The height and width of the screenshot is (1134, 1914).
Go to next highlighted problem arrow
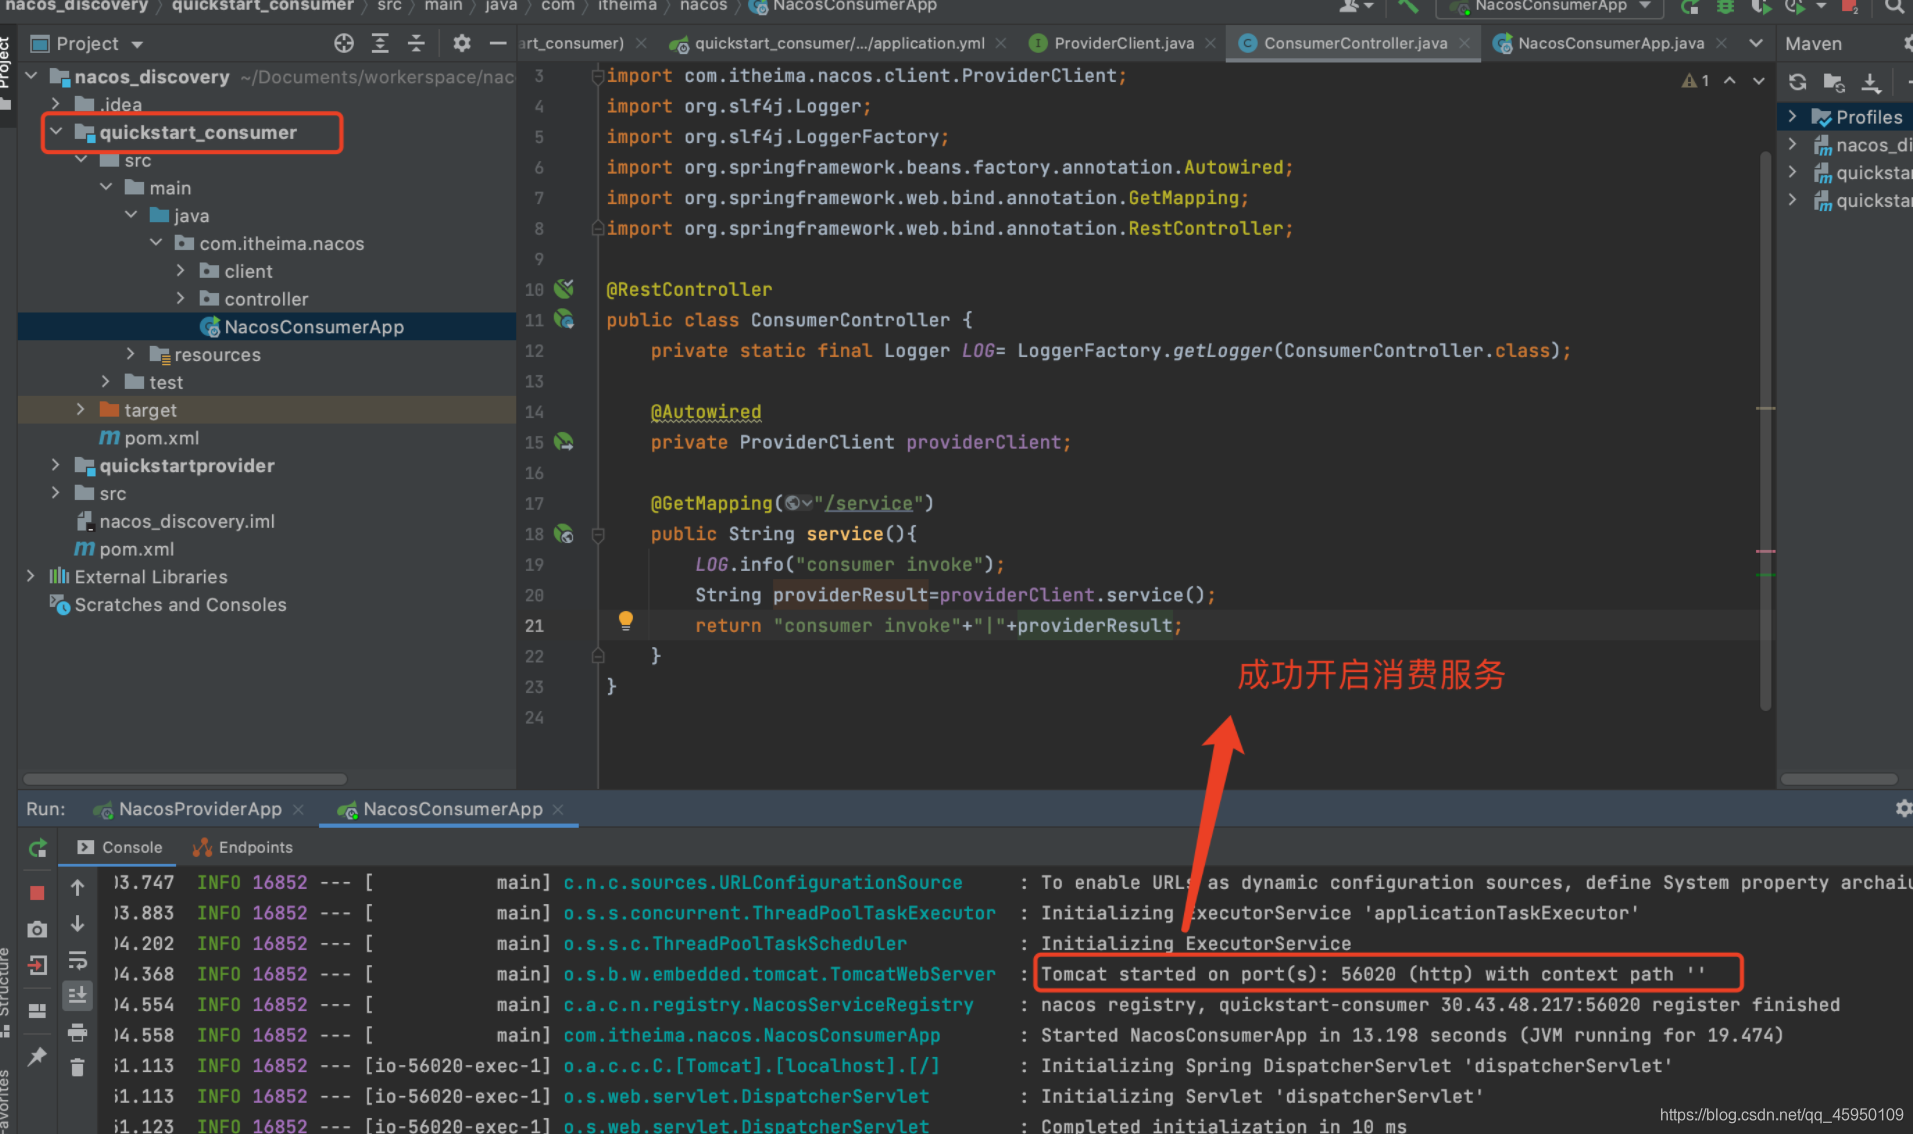[x=1758, y=81]
